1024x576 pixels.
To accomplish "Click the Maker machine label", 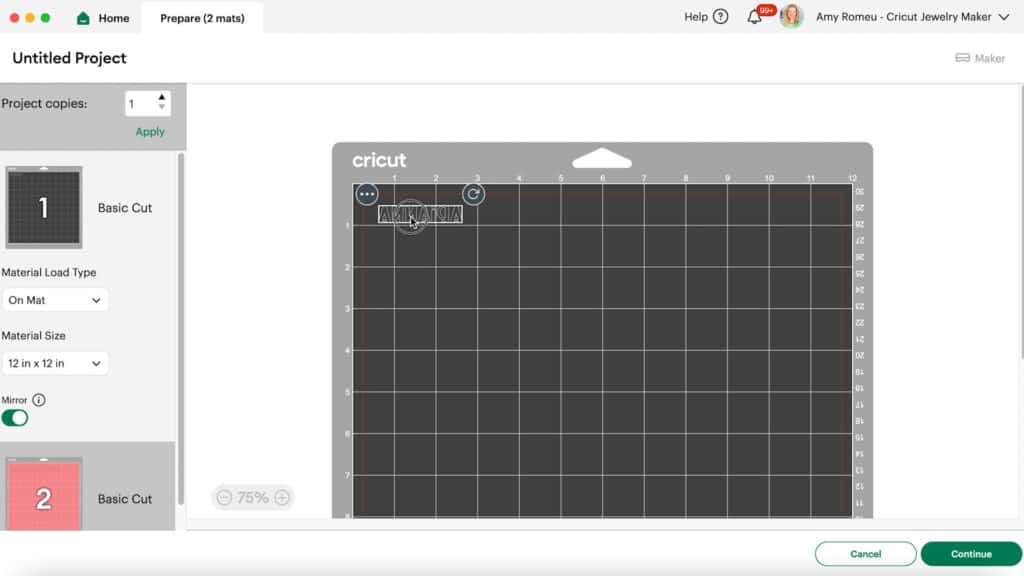I will tap(989, 58).
